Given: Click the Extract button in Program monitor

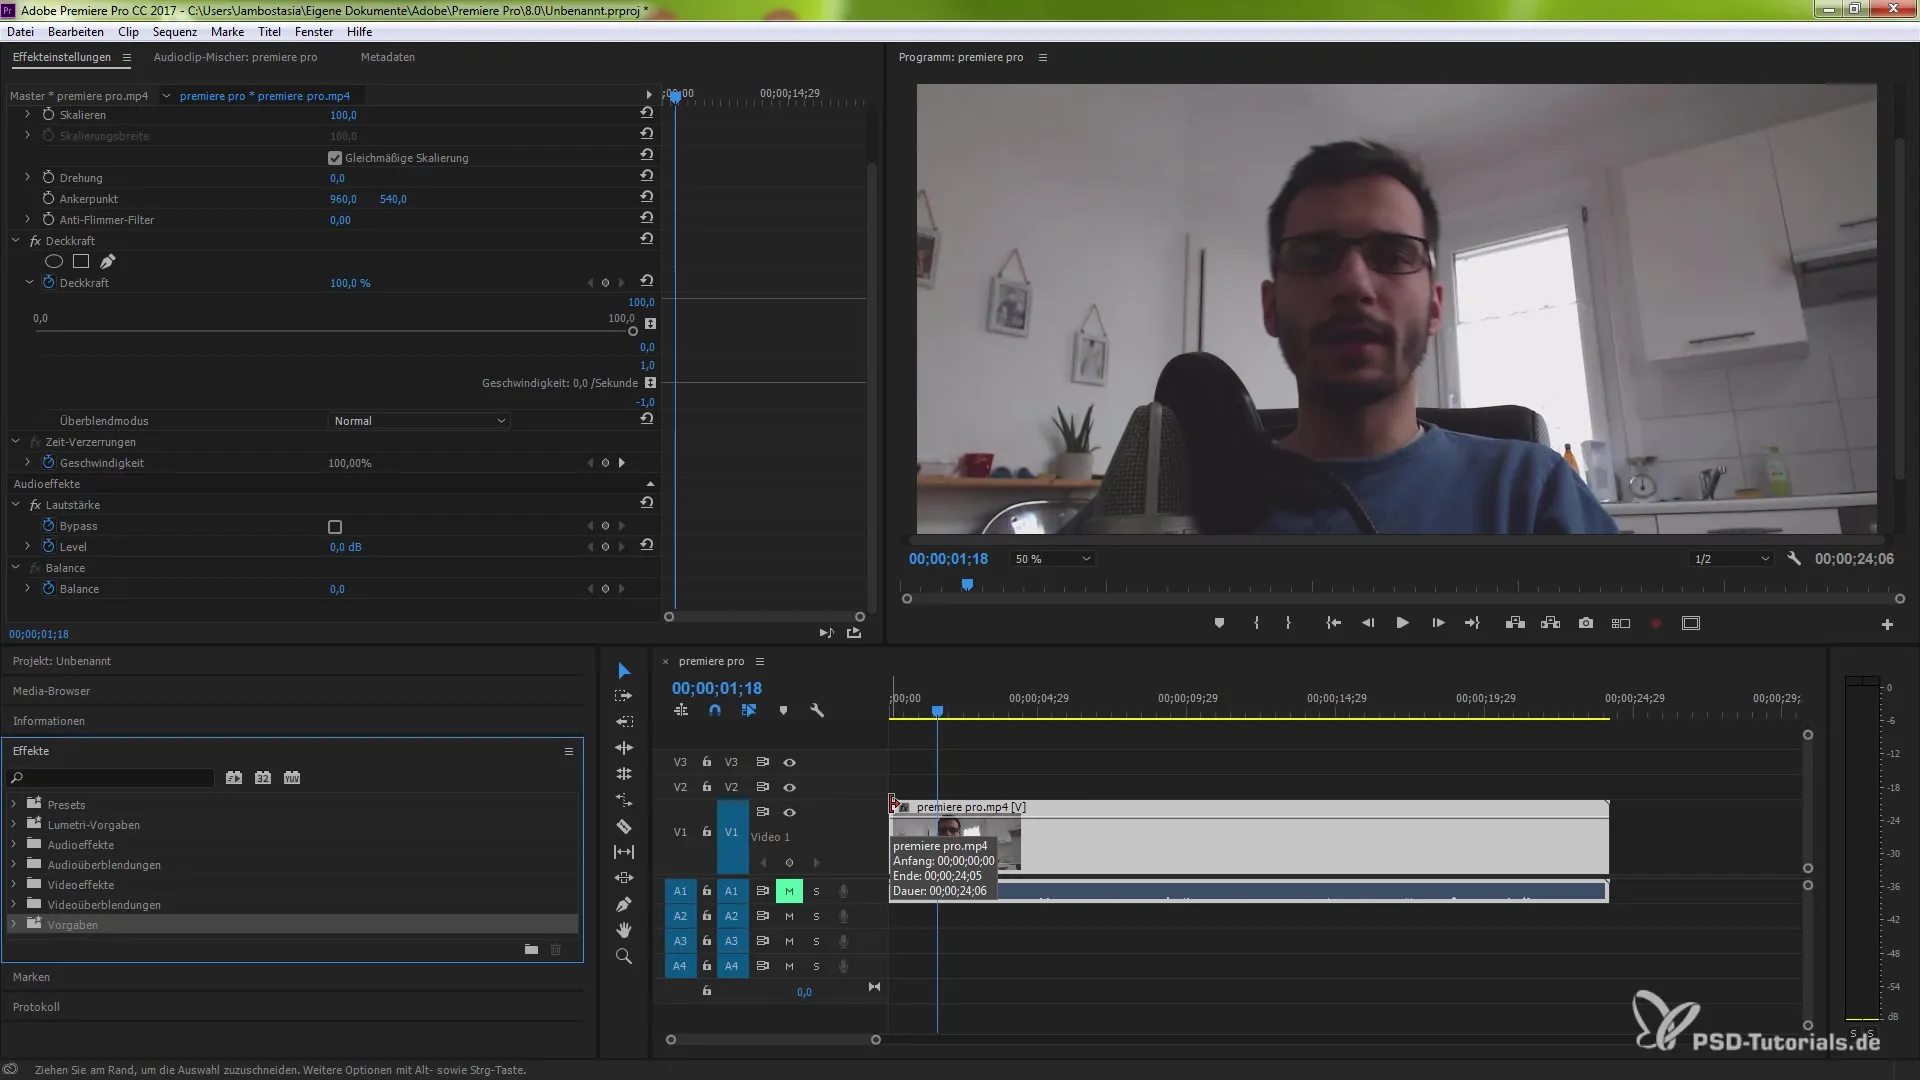Looking at the screenshot, I should coord(1550,623).
